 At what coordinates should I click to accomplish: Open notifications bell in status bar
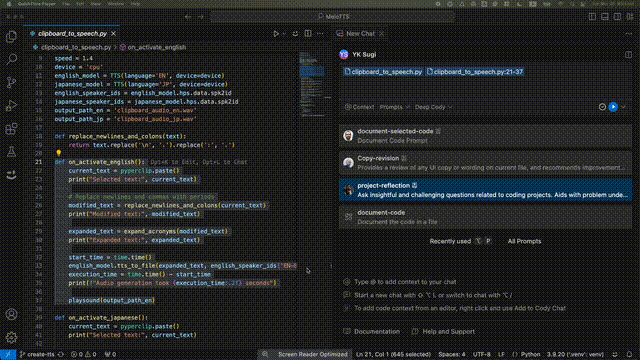click(629, 354)
